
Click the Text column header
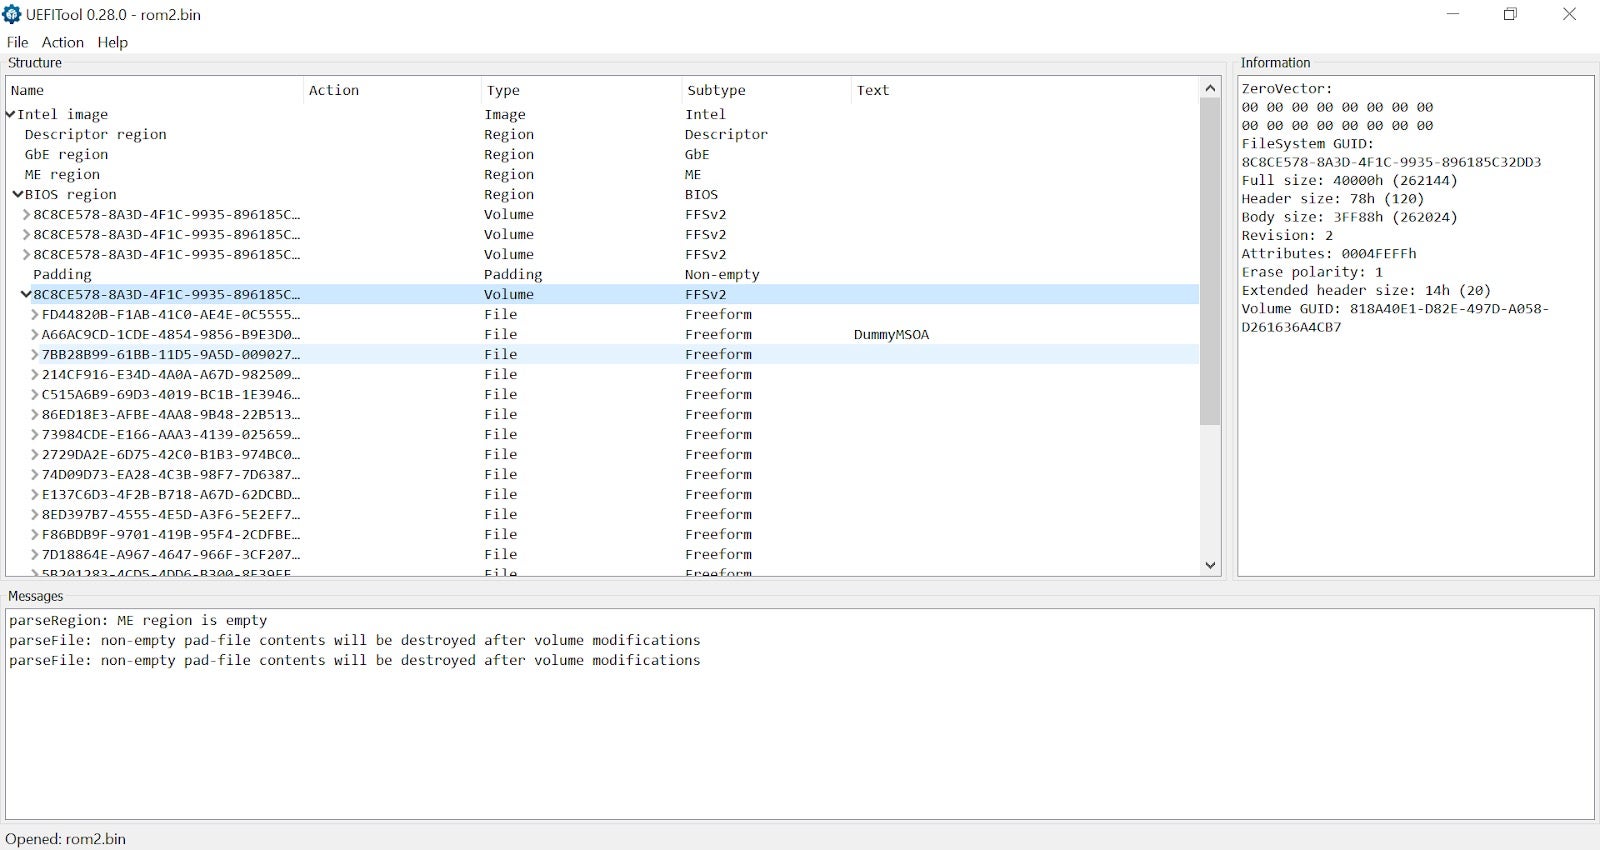(x=872, y=90)
